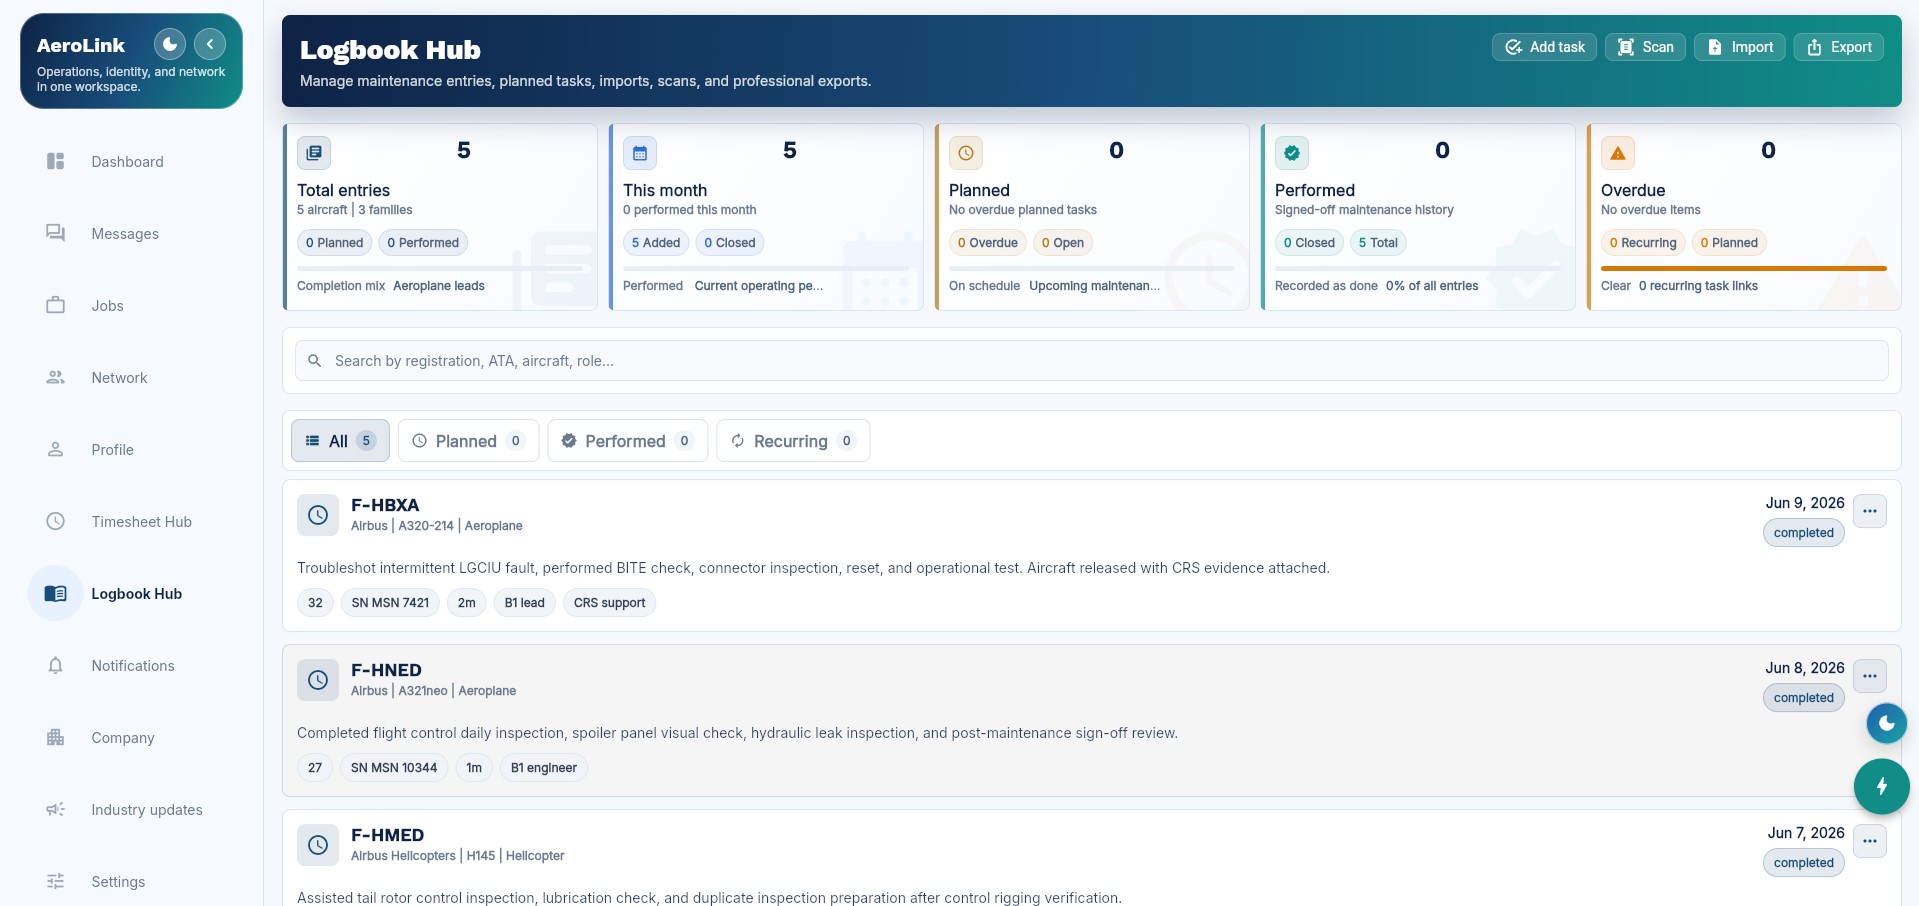
Task: Click the Export button
Action: 1838,47
